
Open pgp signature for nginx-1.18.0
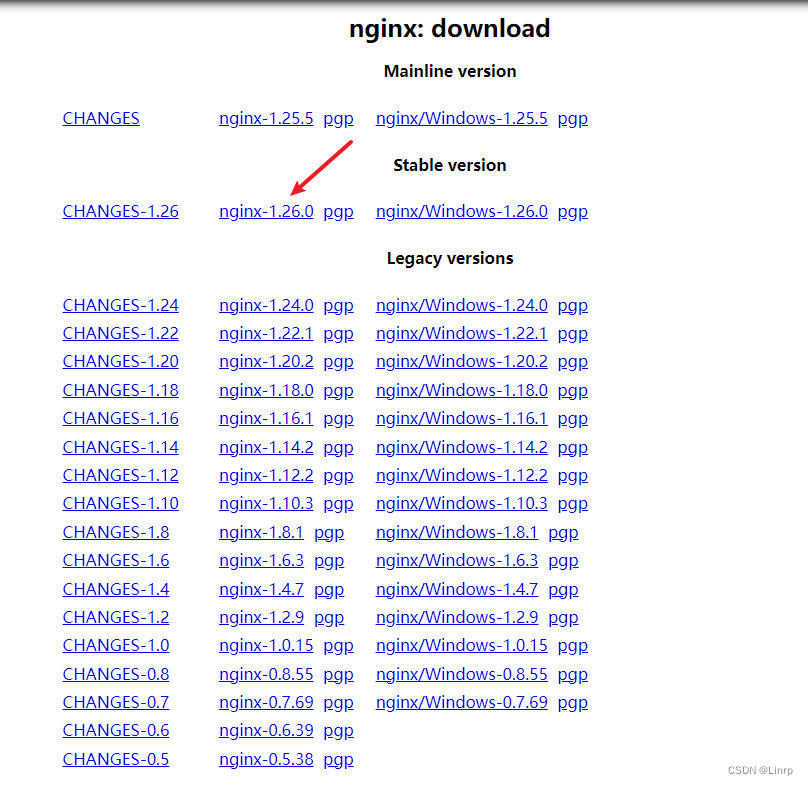(x=339, y=391)
